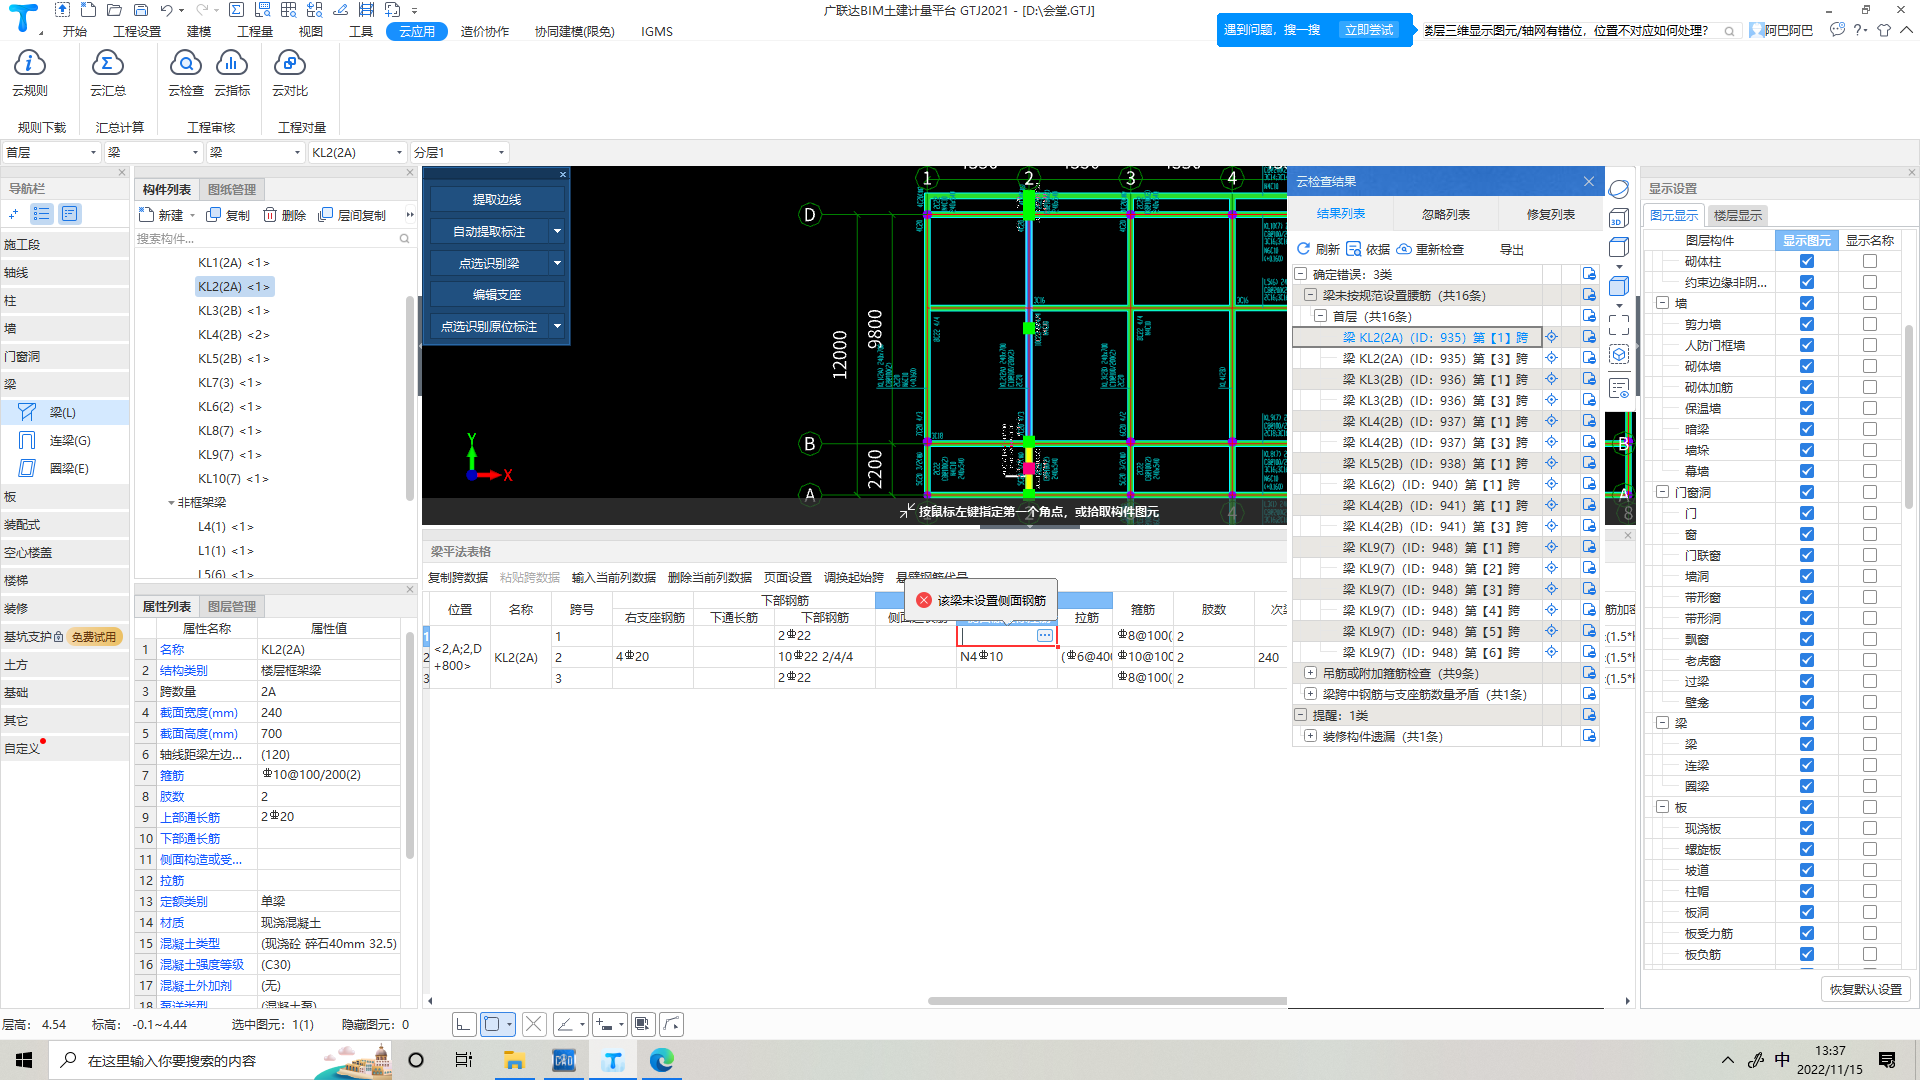Screen dimensions: 1920x1080
Task: Uncheck 显示图元 for 门联窗
Action: tap(1806, 555)
